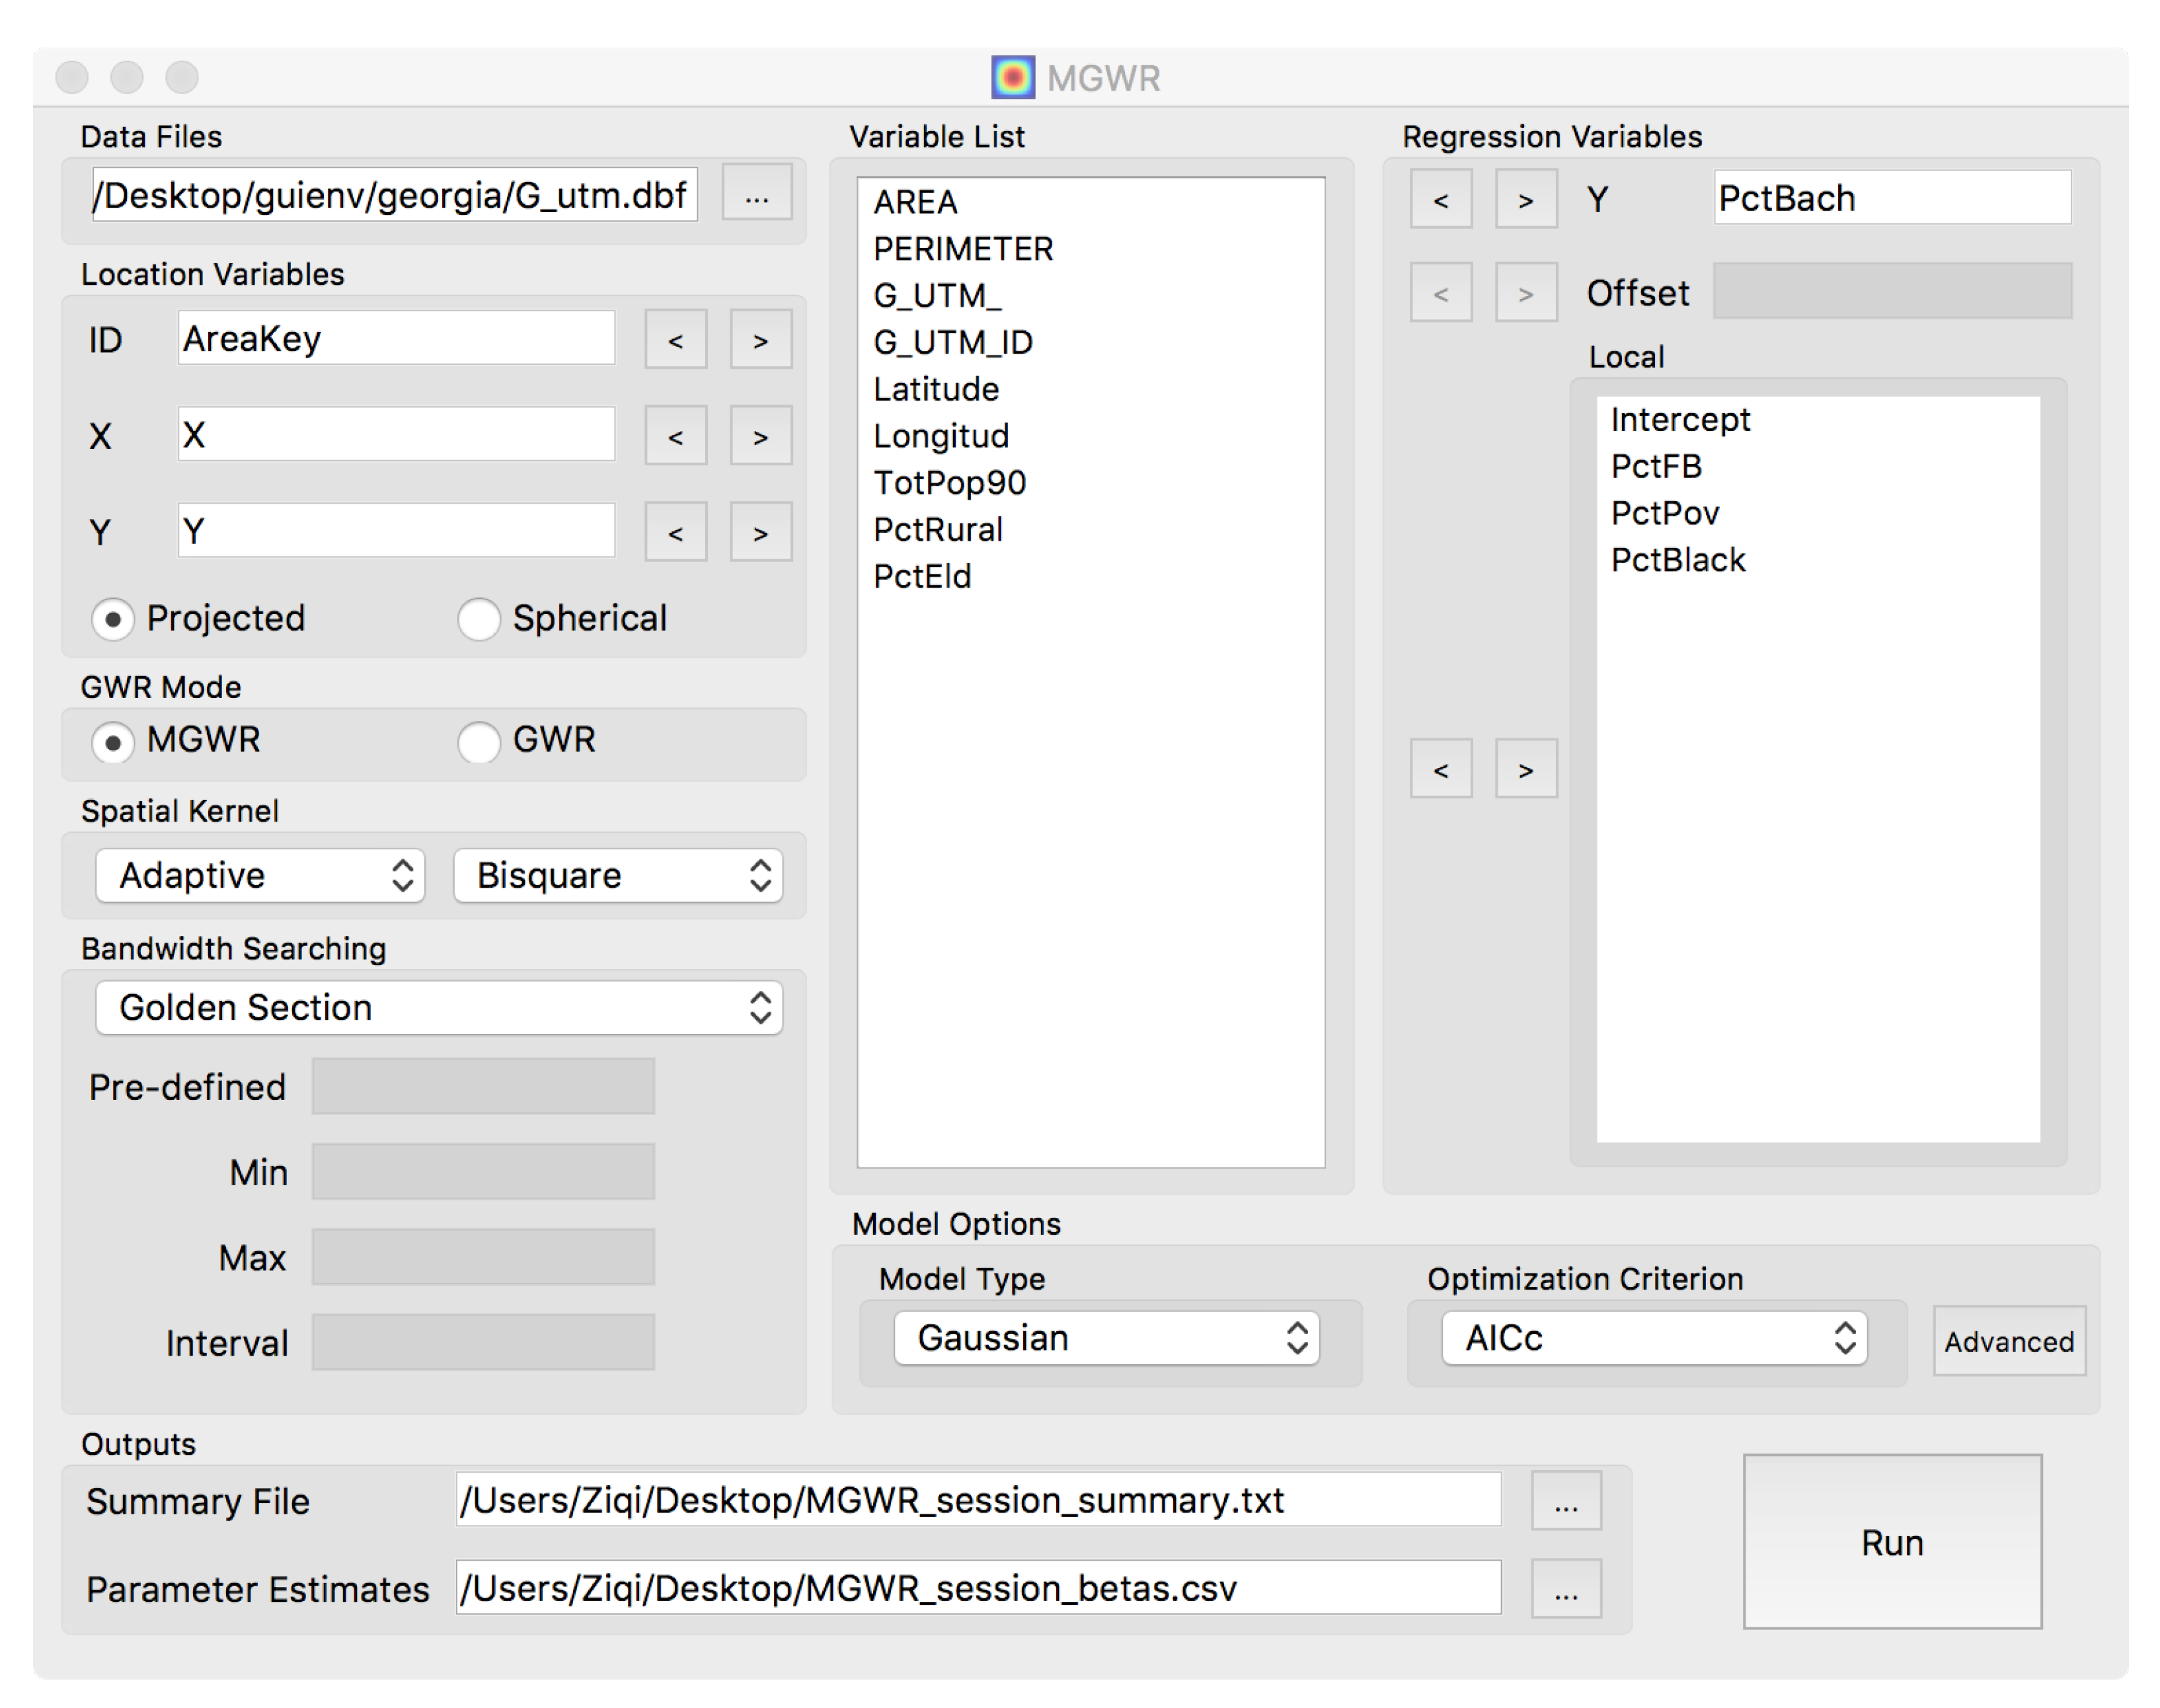Click the browse button for Data Files

[x=756, y=196]
